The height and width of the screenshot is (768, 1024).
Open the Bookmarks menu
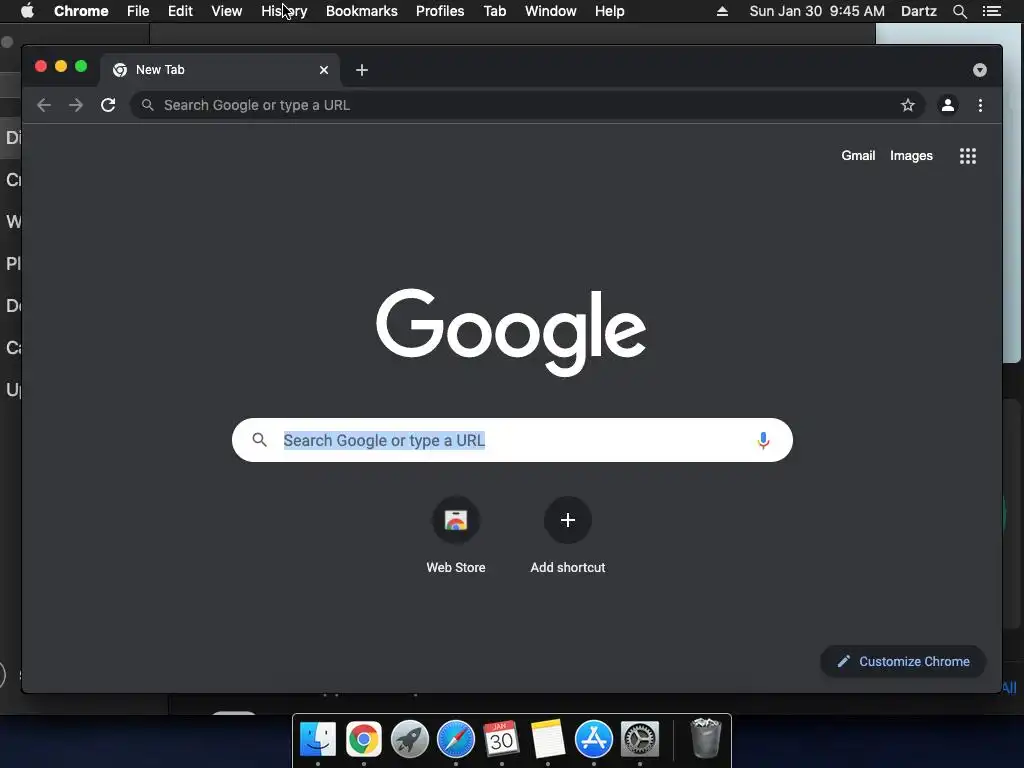point(361,11)
